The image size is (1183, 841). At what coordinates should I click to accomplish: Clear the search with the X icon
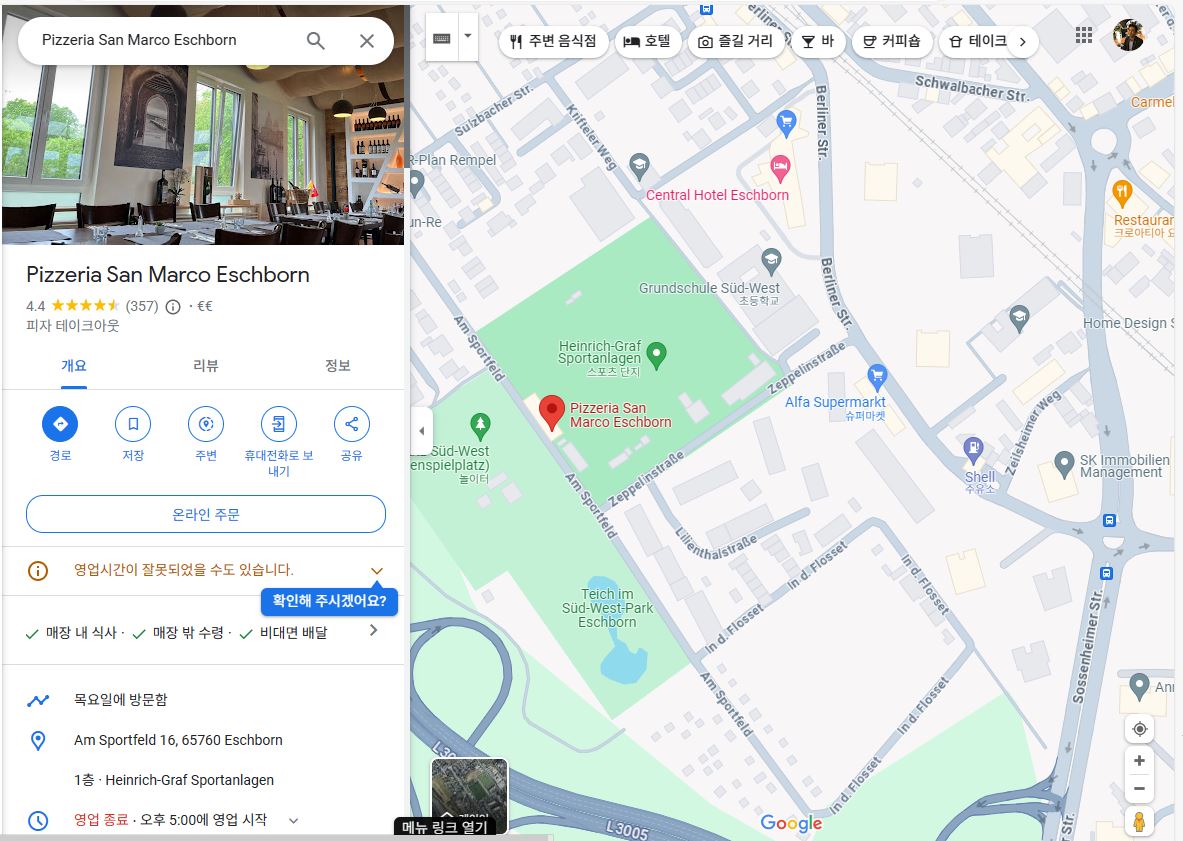pos(367,41)
